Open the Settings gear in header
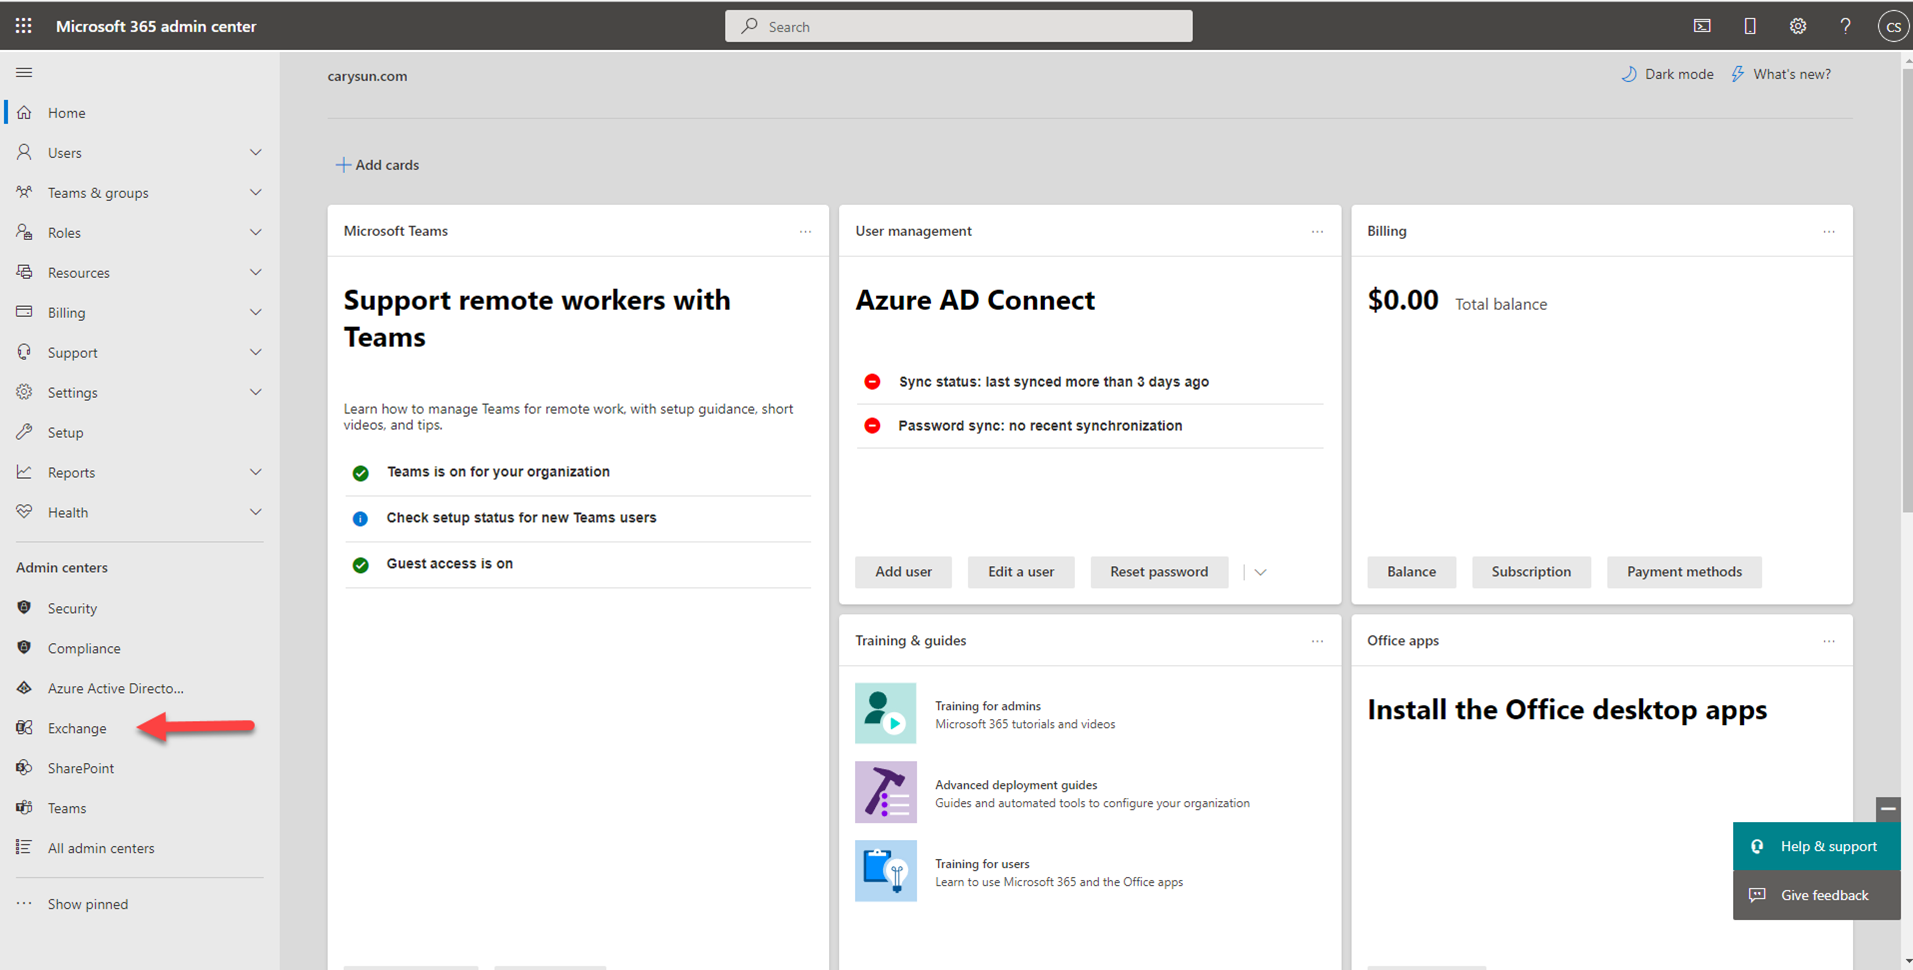Viewport: 1913px width, 970px height. click(x=1798, y=26)
